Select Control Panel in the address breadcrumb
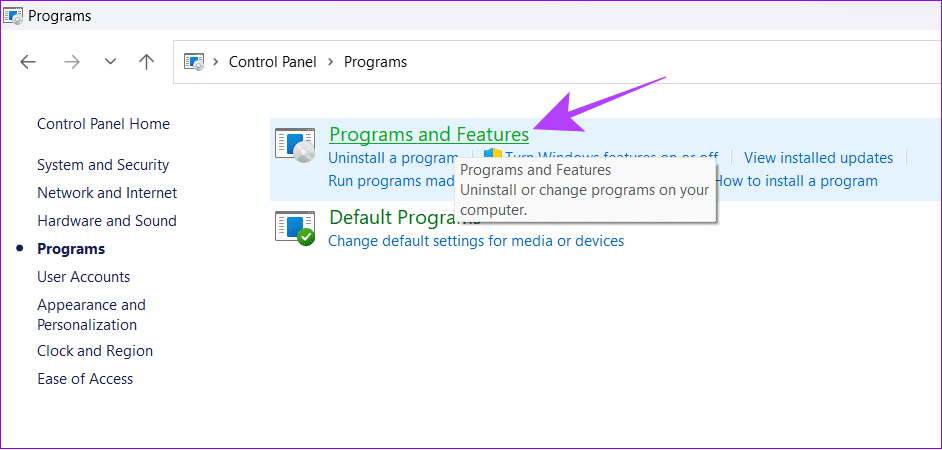The width and height of the screenshot is (942, 450). (x=273, y=62)
